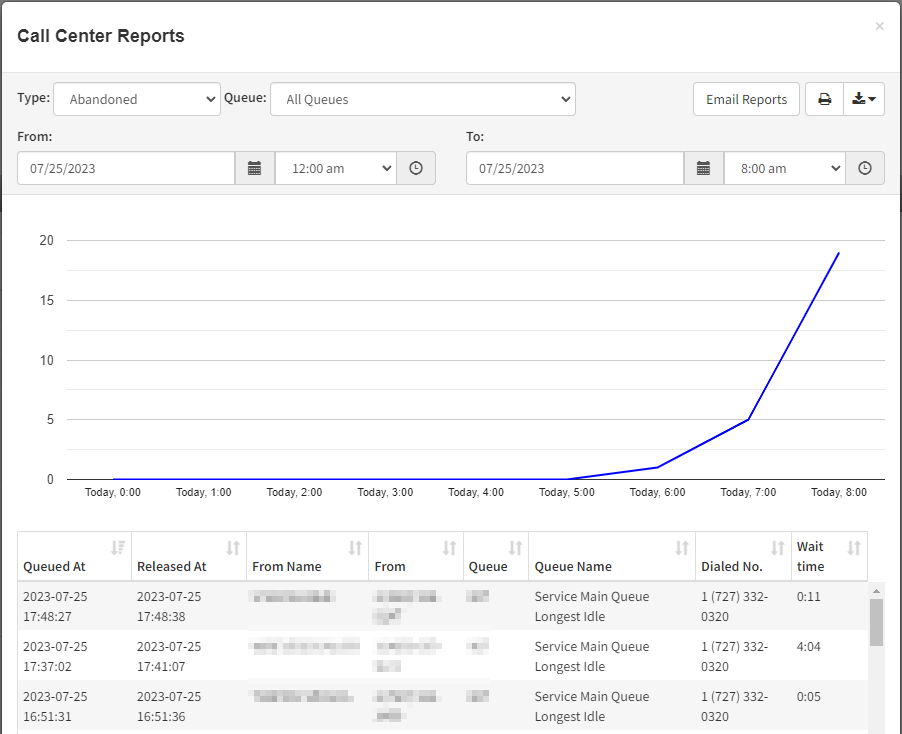Open the To time dropdown 8:00 am

(785, 168)
